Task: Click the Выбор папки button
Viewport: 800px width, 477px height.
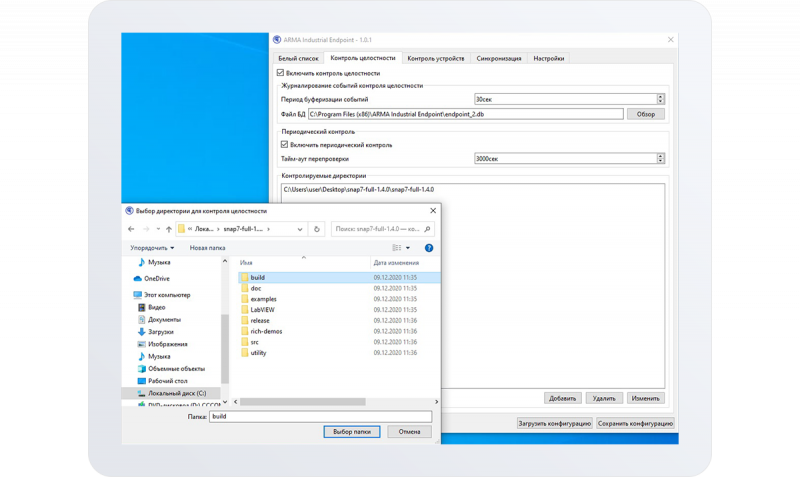Action: (352, 432)
